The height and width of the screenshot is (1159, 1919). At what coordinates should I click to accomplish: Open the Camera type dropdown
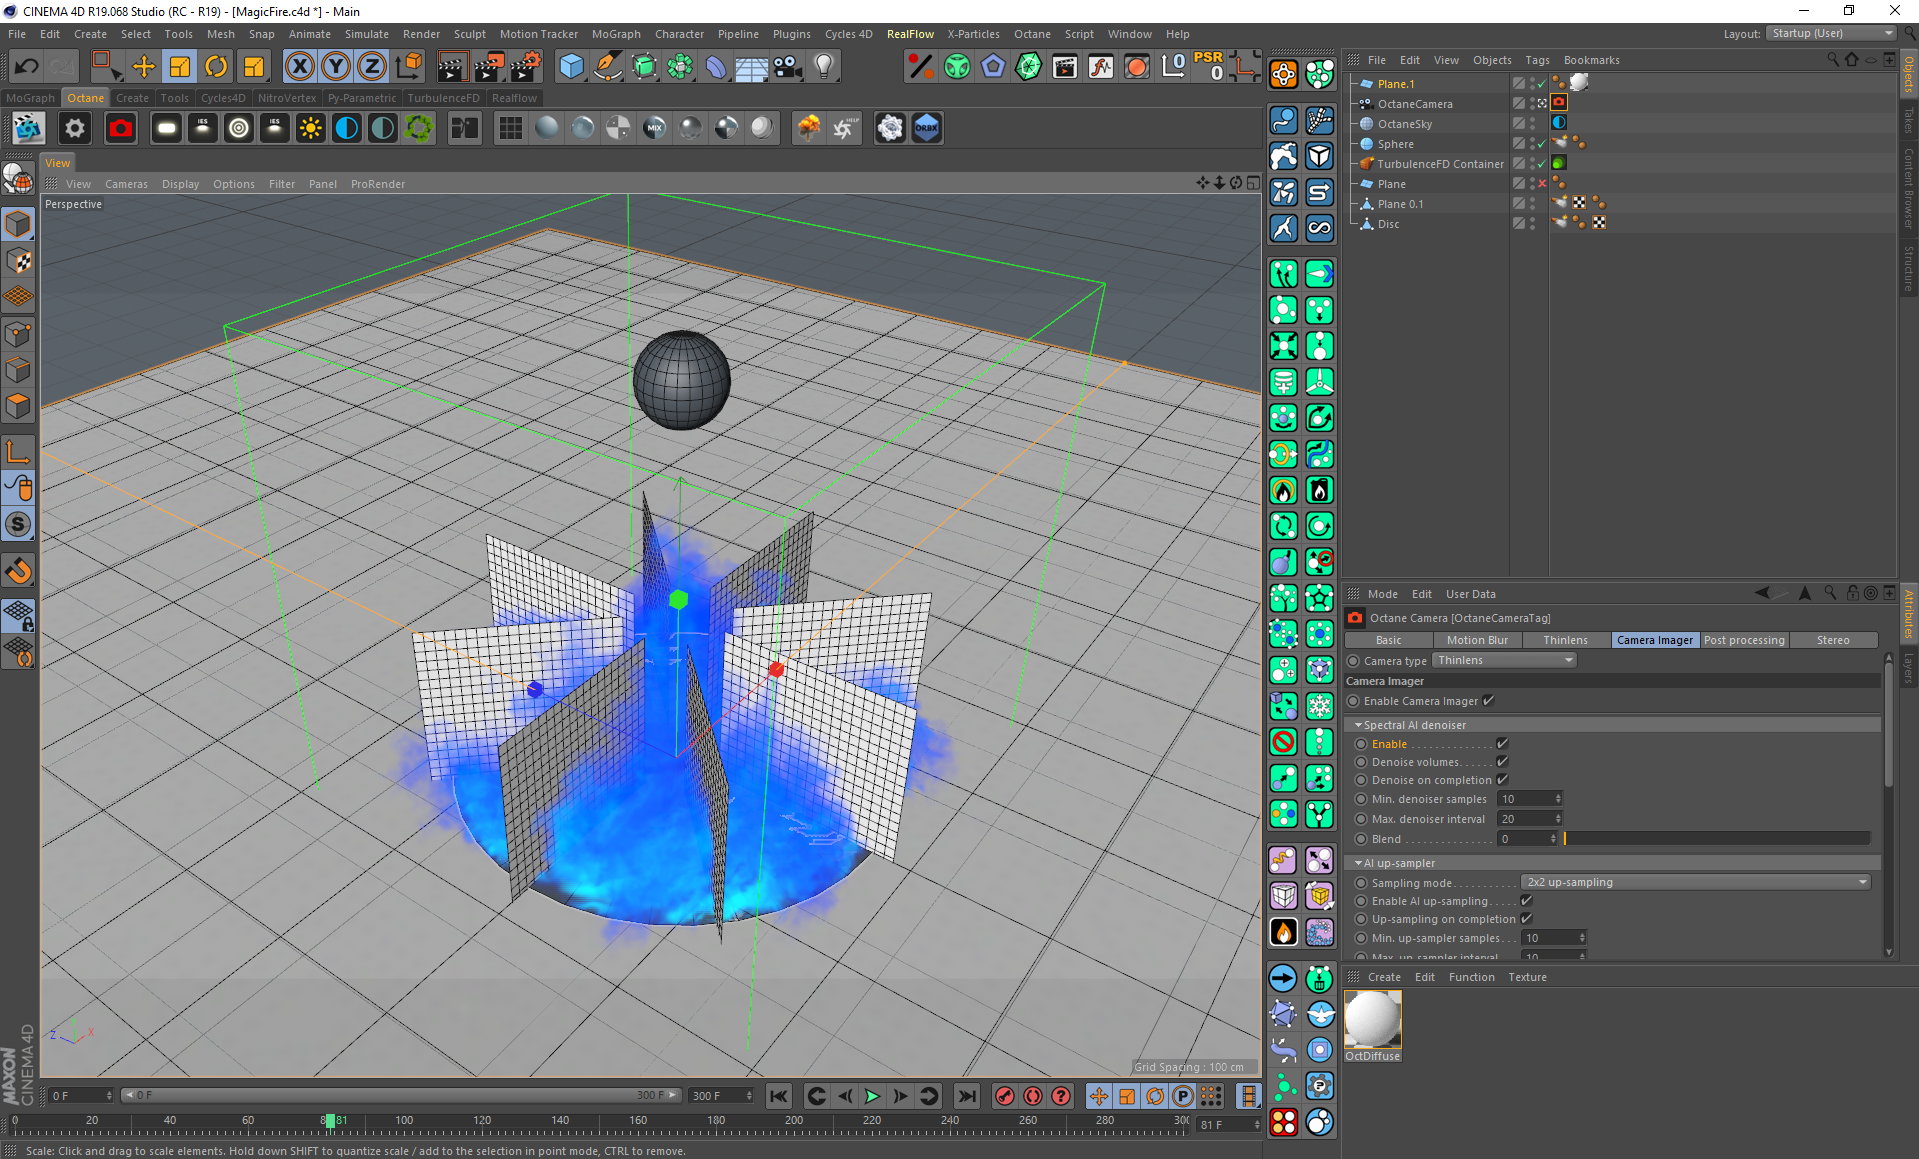coord(1504,660)
